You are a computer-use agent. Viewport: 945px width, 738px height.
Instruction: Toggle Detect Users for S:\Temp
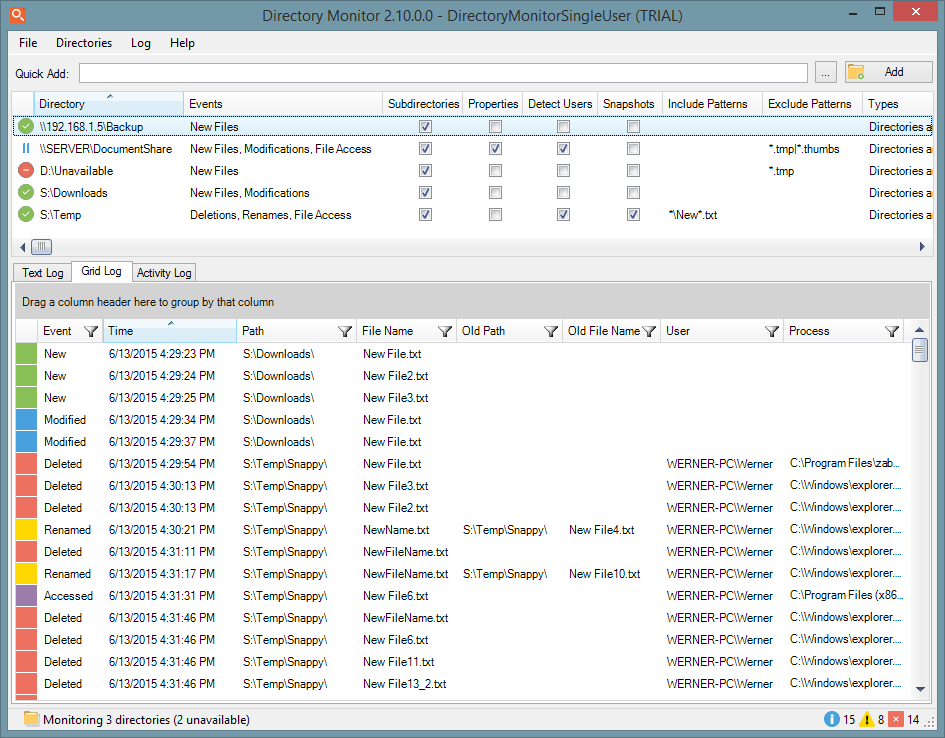tap(564, 214)
